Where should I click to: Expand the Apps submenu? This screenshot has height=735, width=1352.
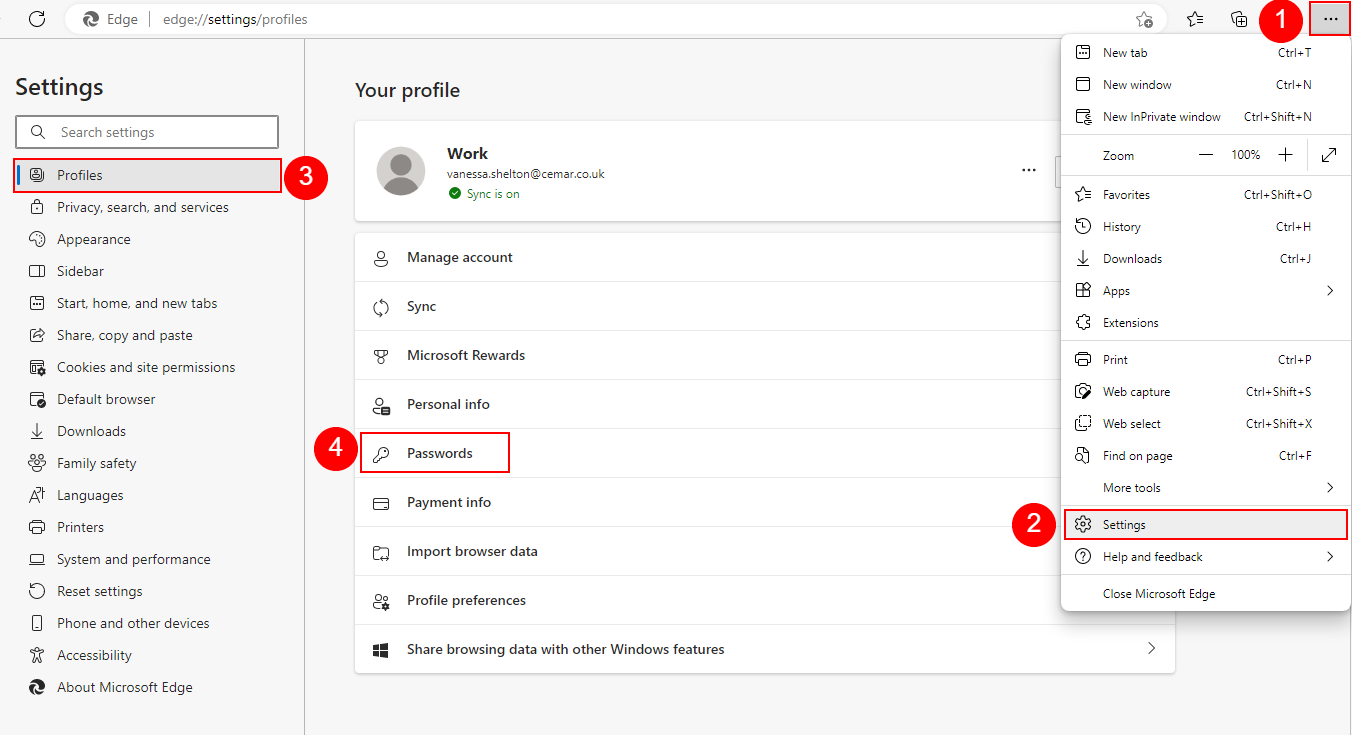tap(1330, 291)
